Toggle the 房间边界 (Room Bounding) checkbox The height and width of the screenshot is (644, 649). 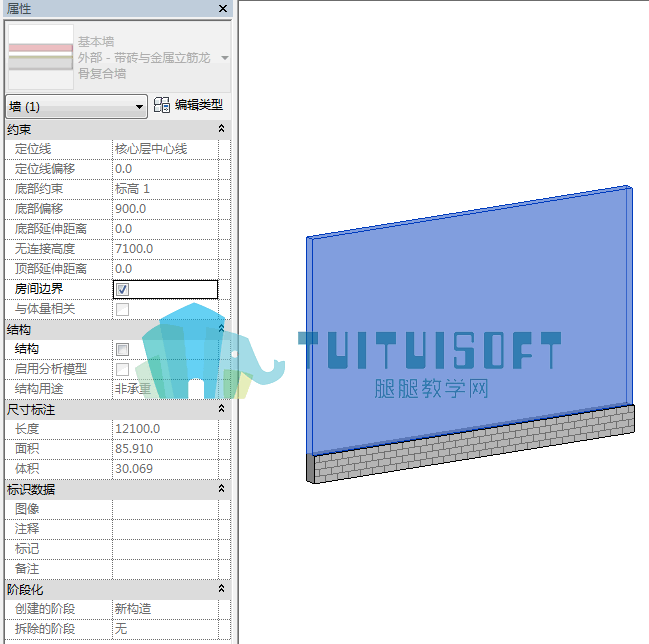tap(123, 289)
